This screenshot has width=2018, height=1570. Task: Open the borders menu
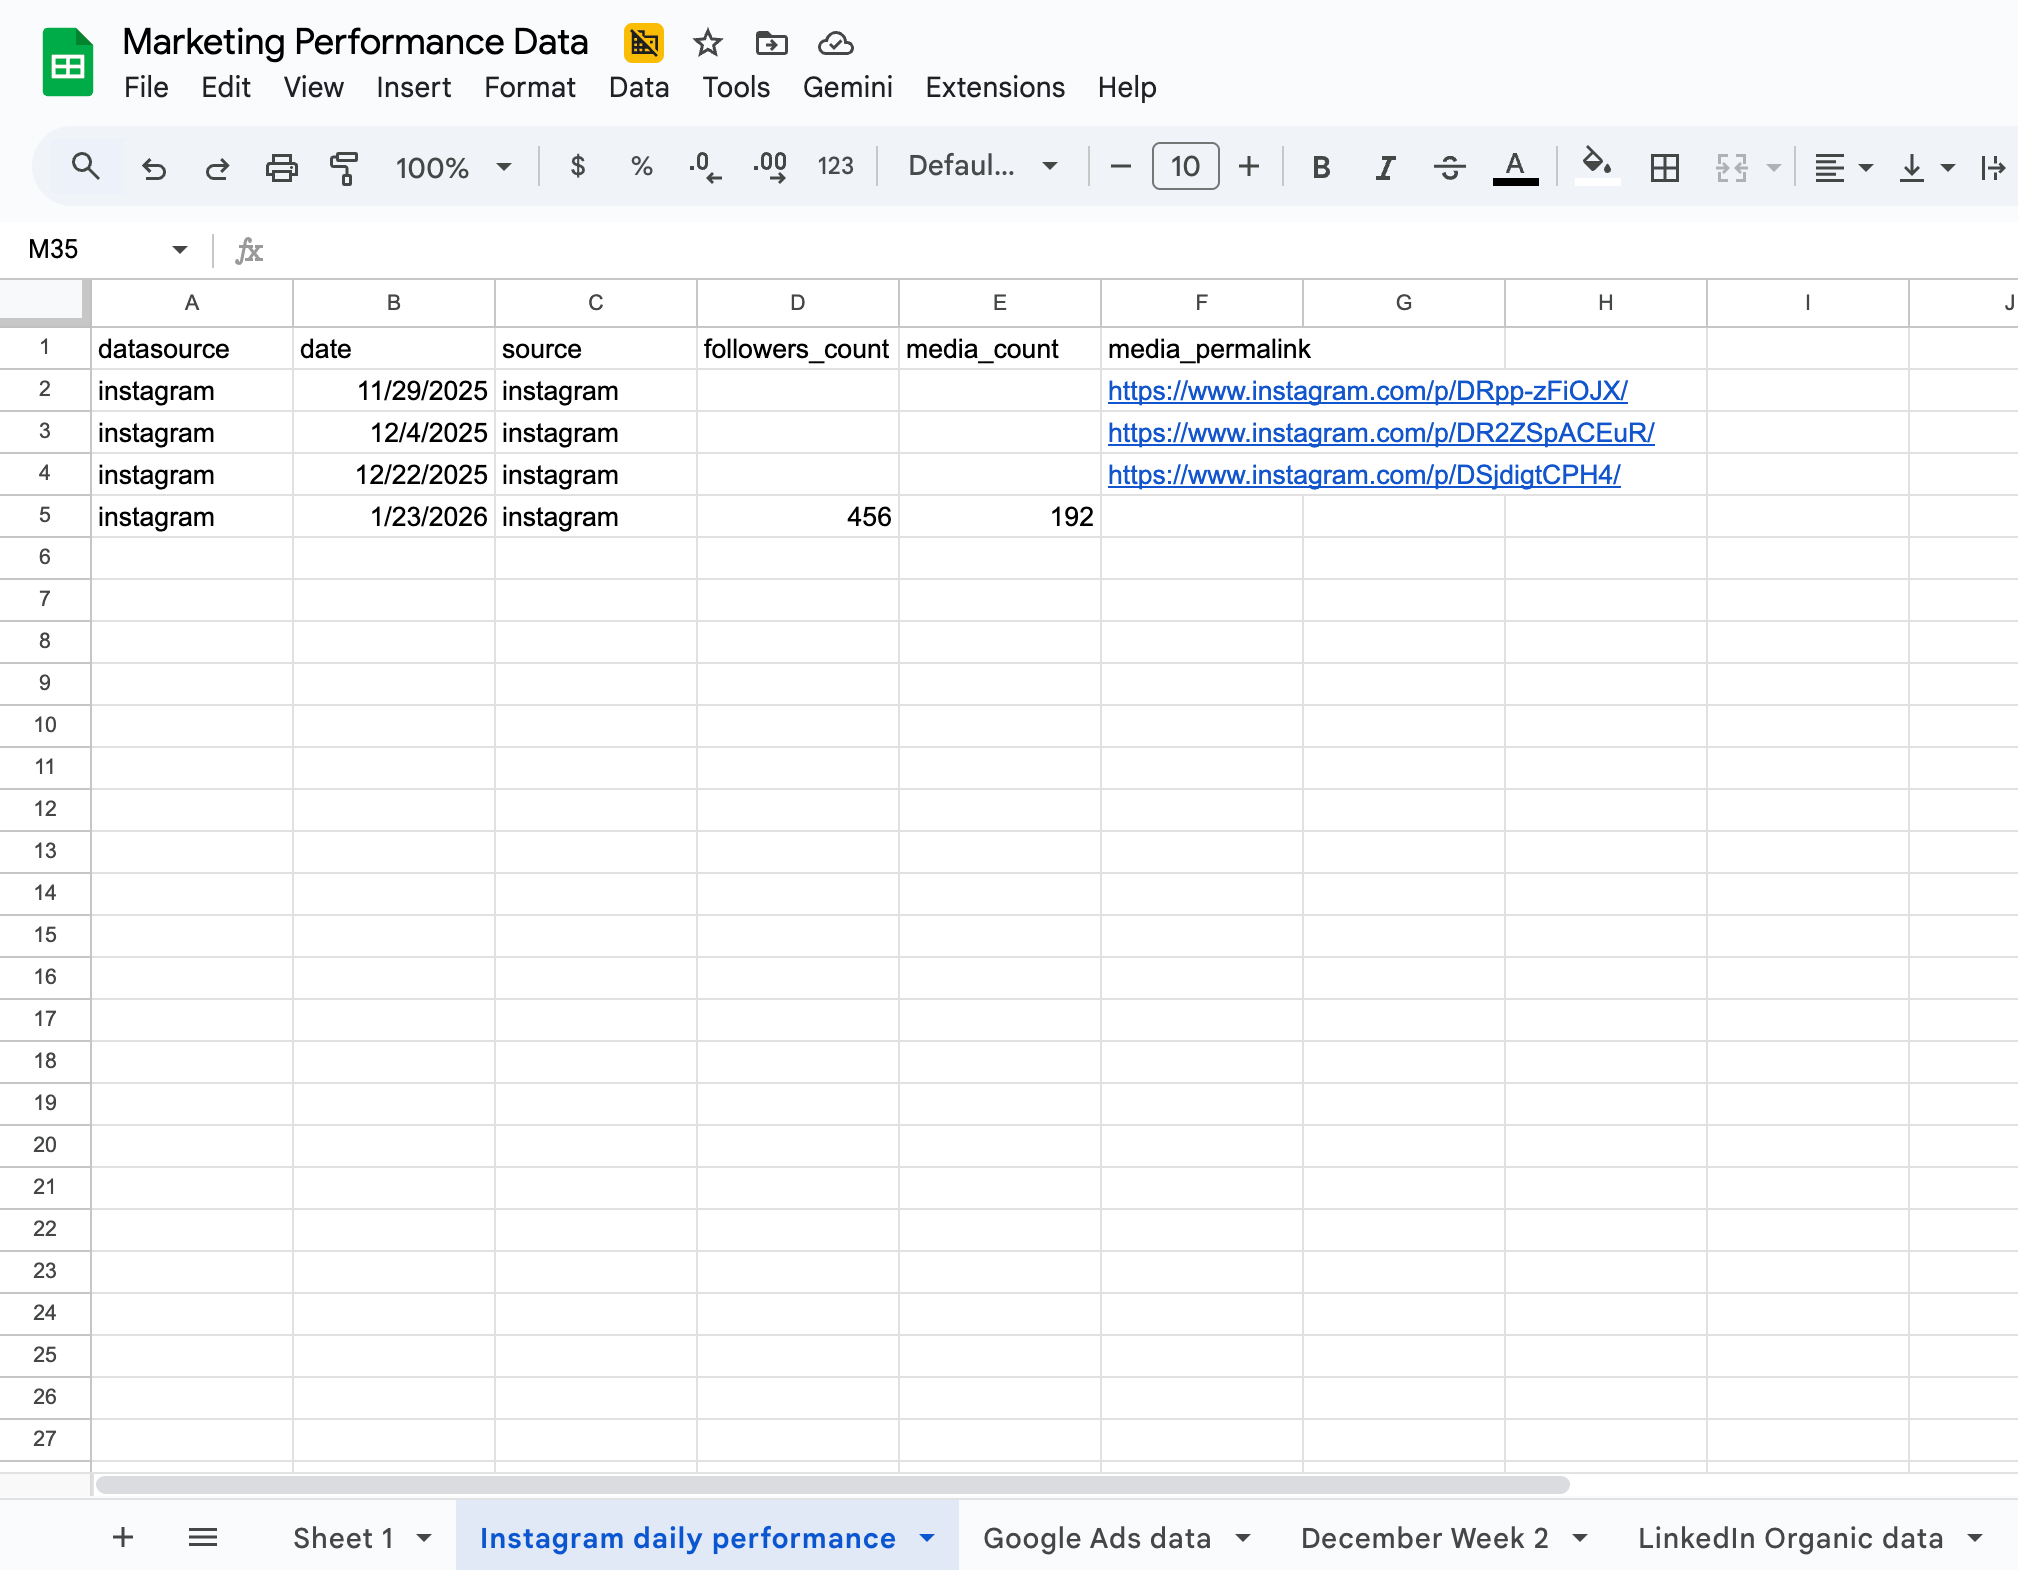point(1663,167)
